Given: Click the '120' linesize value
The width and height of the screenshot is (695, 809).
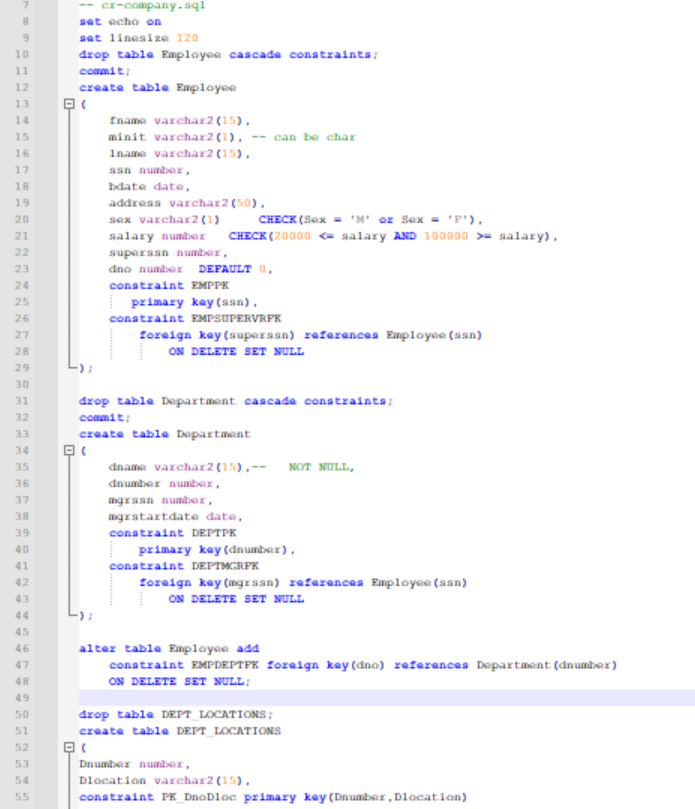Looking at the screenshot, I should (x=187, y=38).
